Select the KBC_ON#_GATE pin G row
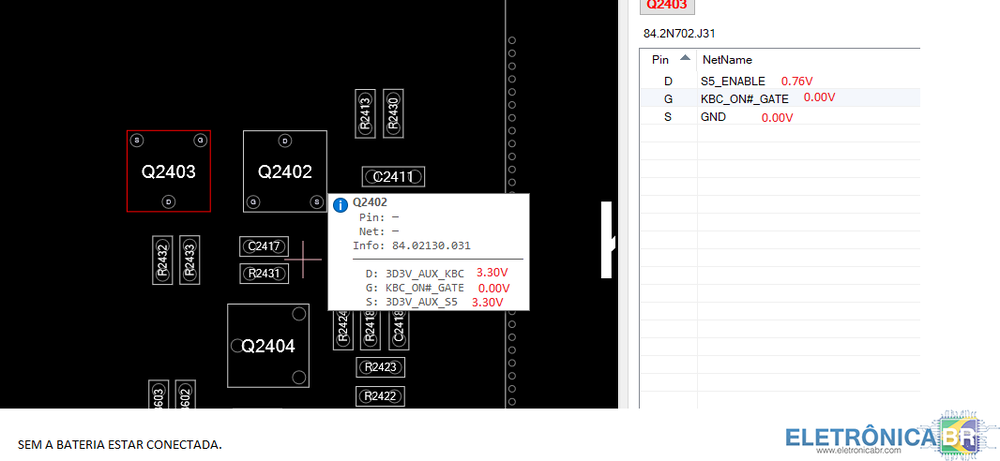Screen dimensions: 1000x461 [x=744, y=99]
